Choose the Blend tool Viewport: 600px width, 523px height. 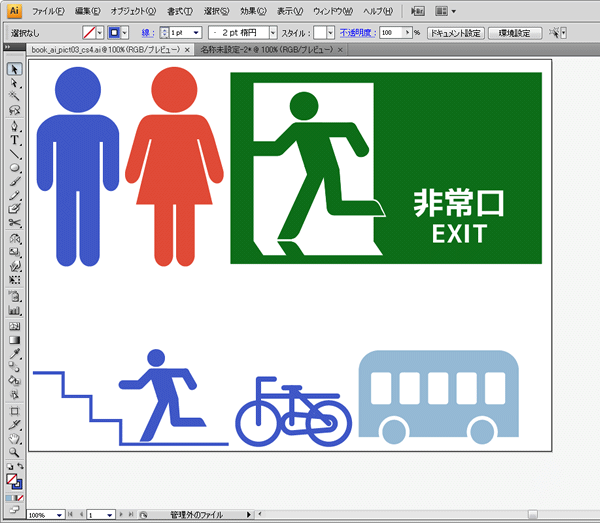click(x=15, y=367)
